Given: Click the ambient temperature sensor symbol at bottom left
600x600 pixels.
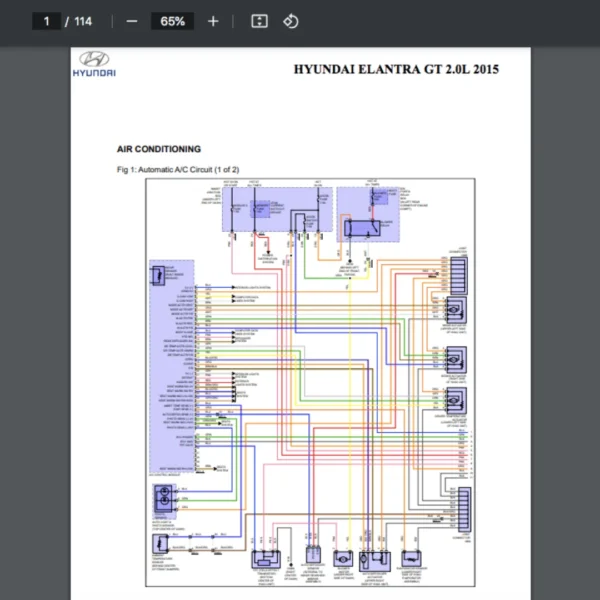Looking at the screenshot, I should [159, 544].
